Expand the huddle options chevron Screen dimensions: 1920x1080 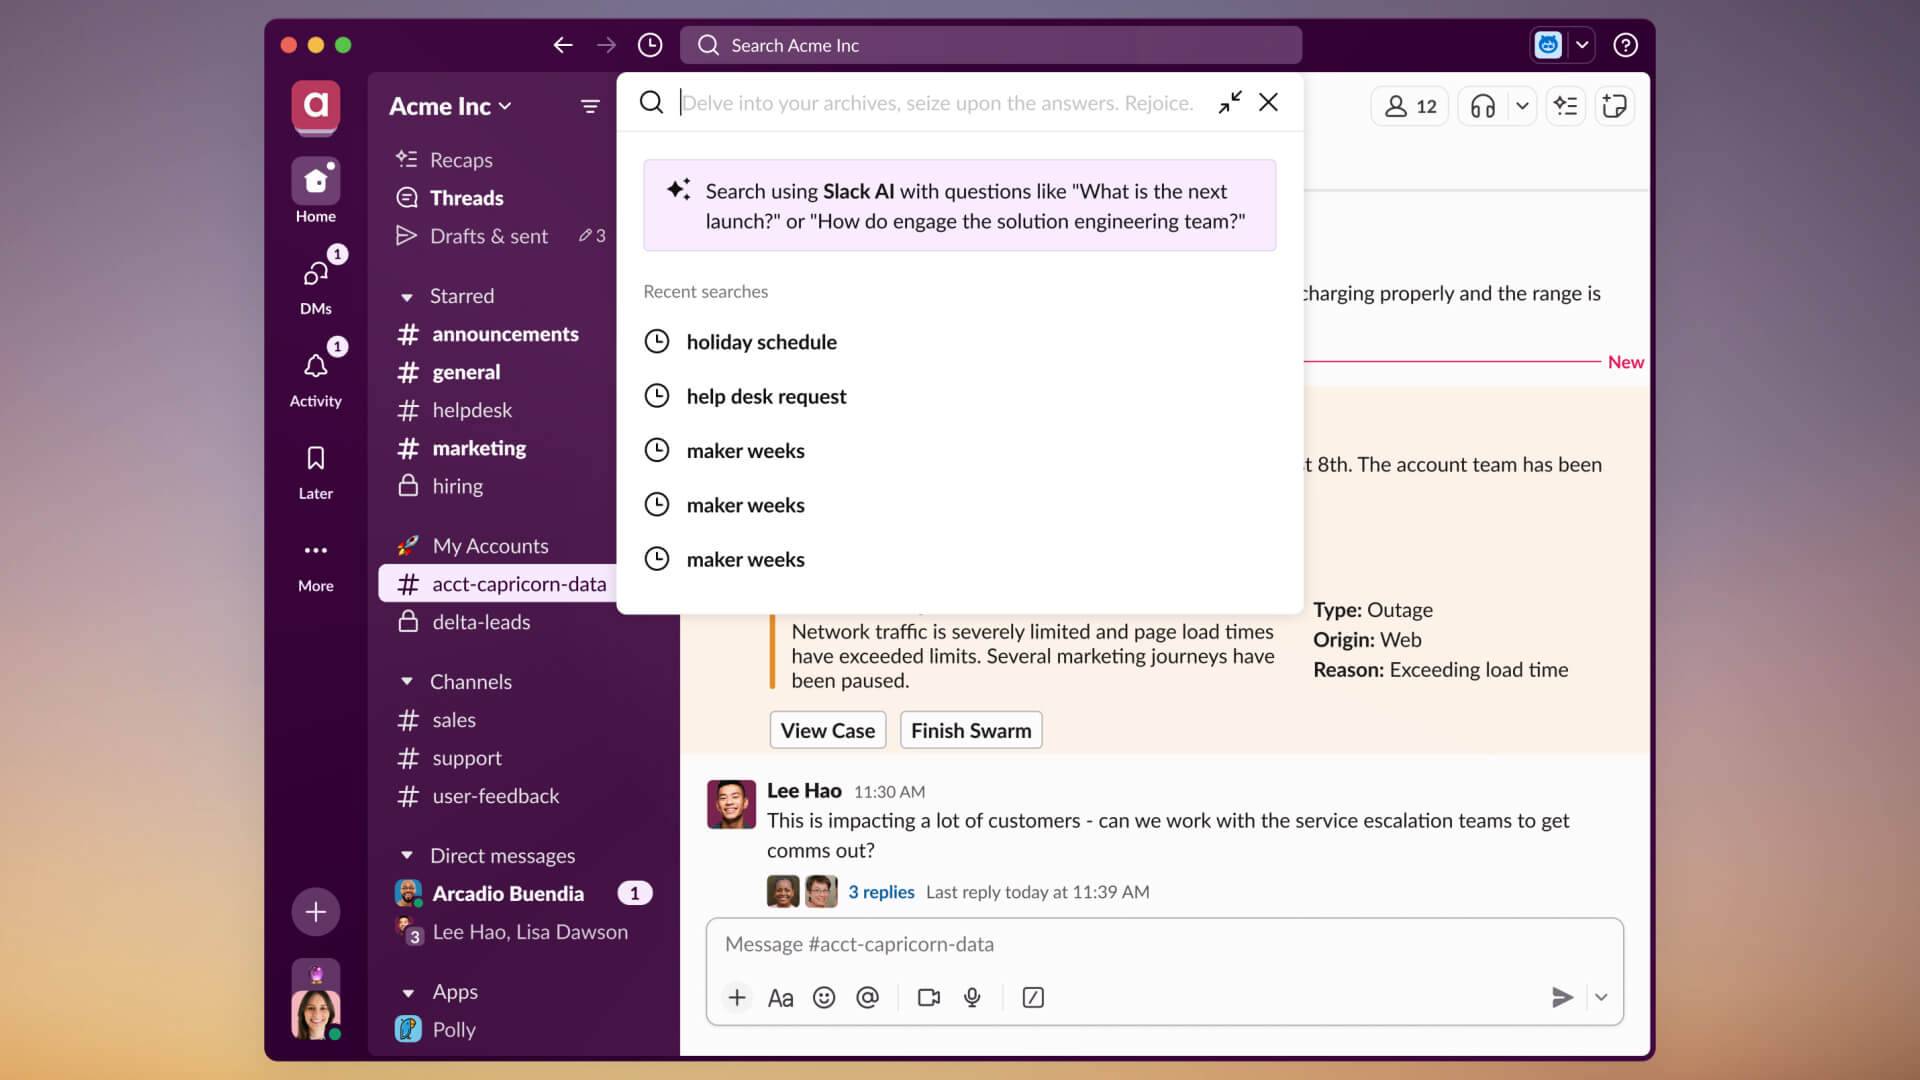pos(1522,106)
